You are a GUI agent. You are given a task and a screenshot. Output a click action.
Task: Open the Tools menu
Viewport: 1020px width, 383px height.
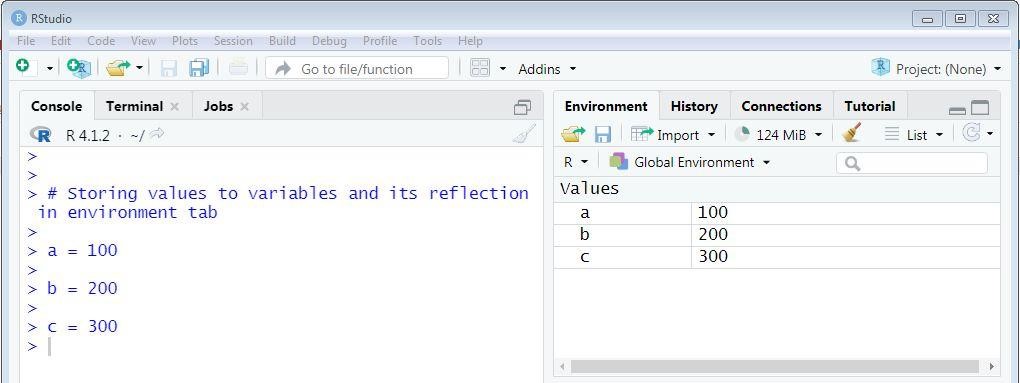(x=427, y=41)
